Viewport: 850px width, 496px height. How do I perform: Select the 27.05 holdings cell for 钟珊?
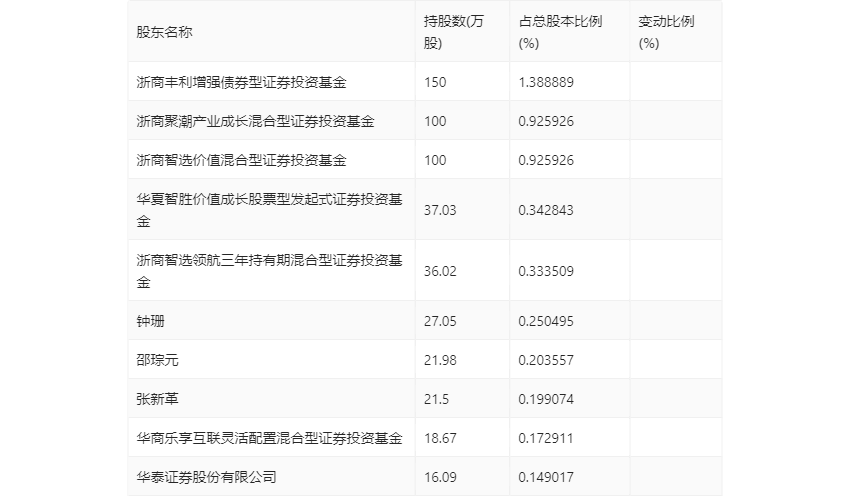tap(440, 321)
